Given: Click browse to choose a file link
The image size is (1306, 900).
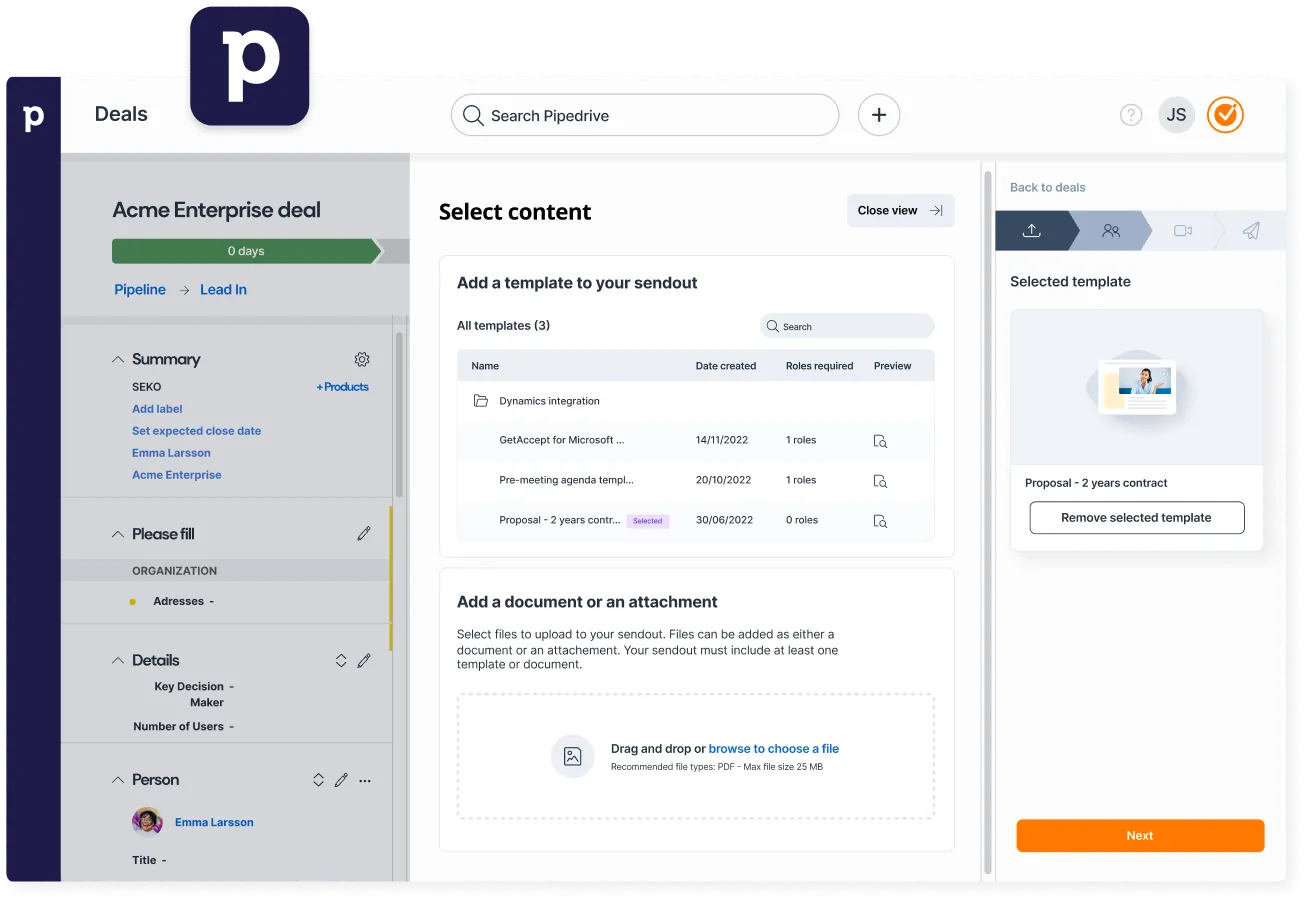Looking at the screenshot, I should (x=773, y=748).
